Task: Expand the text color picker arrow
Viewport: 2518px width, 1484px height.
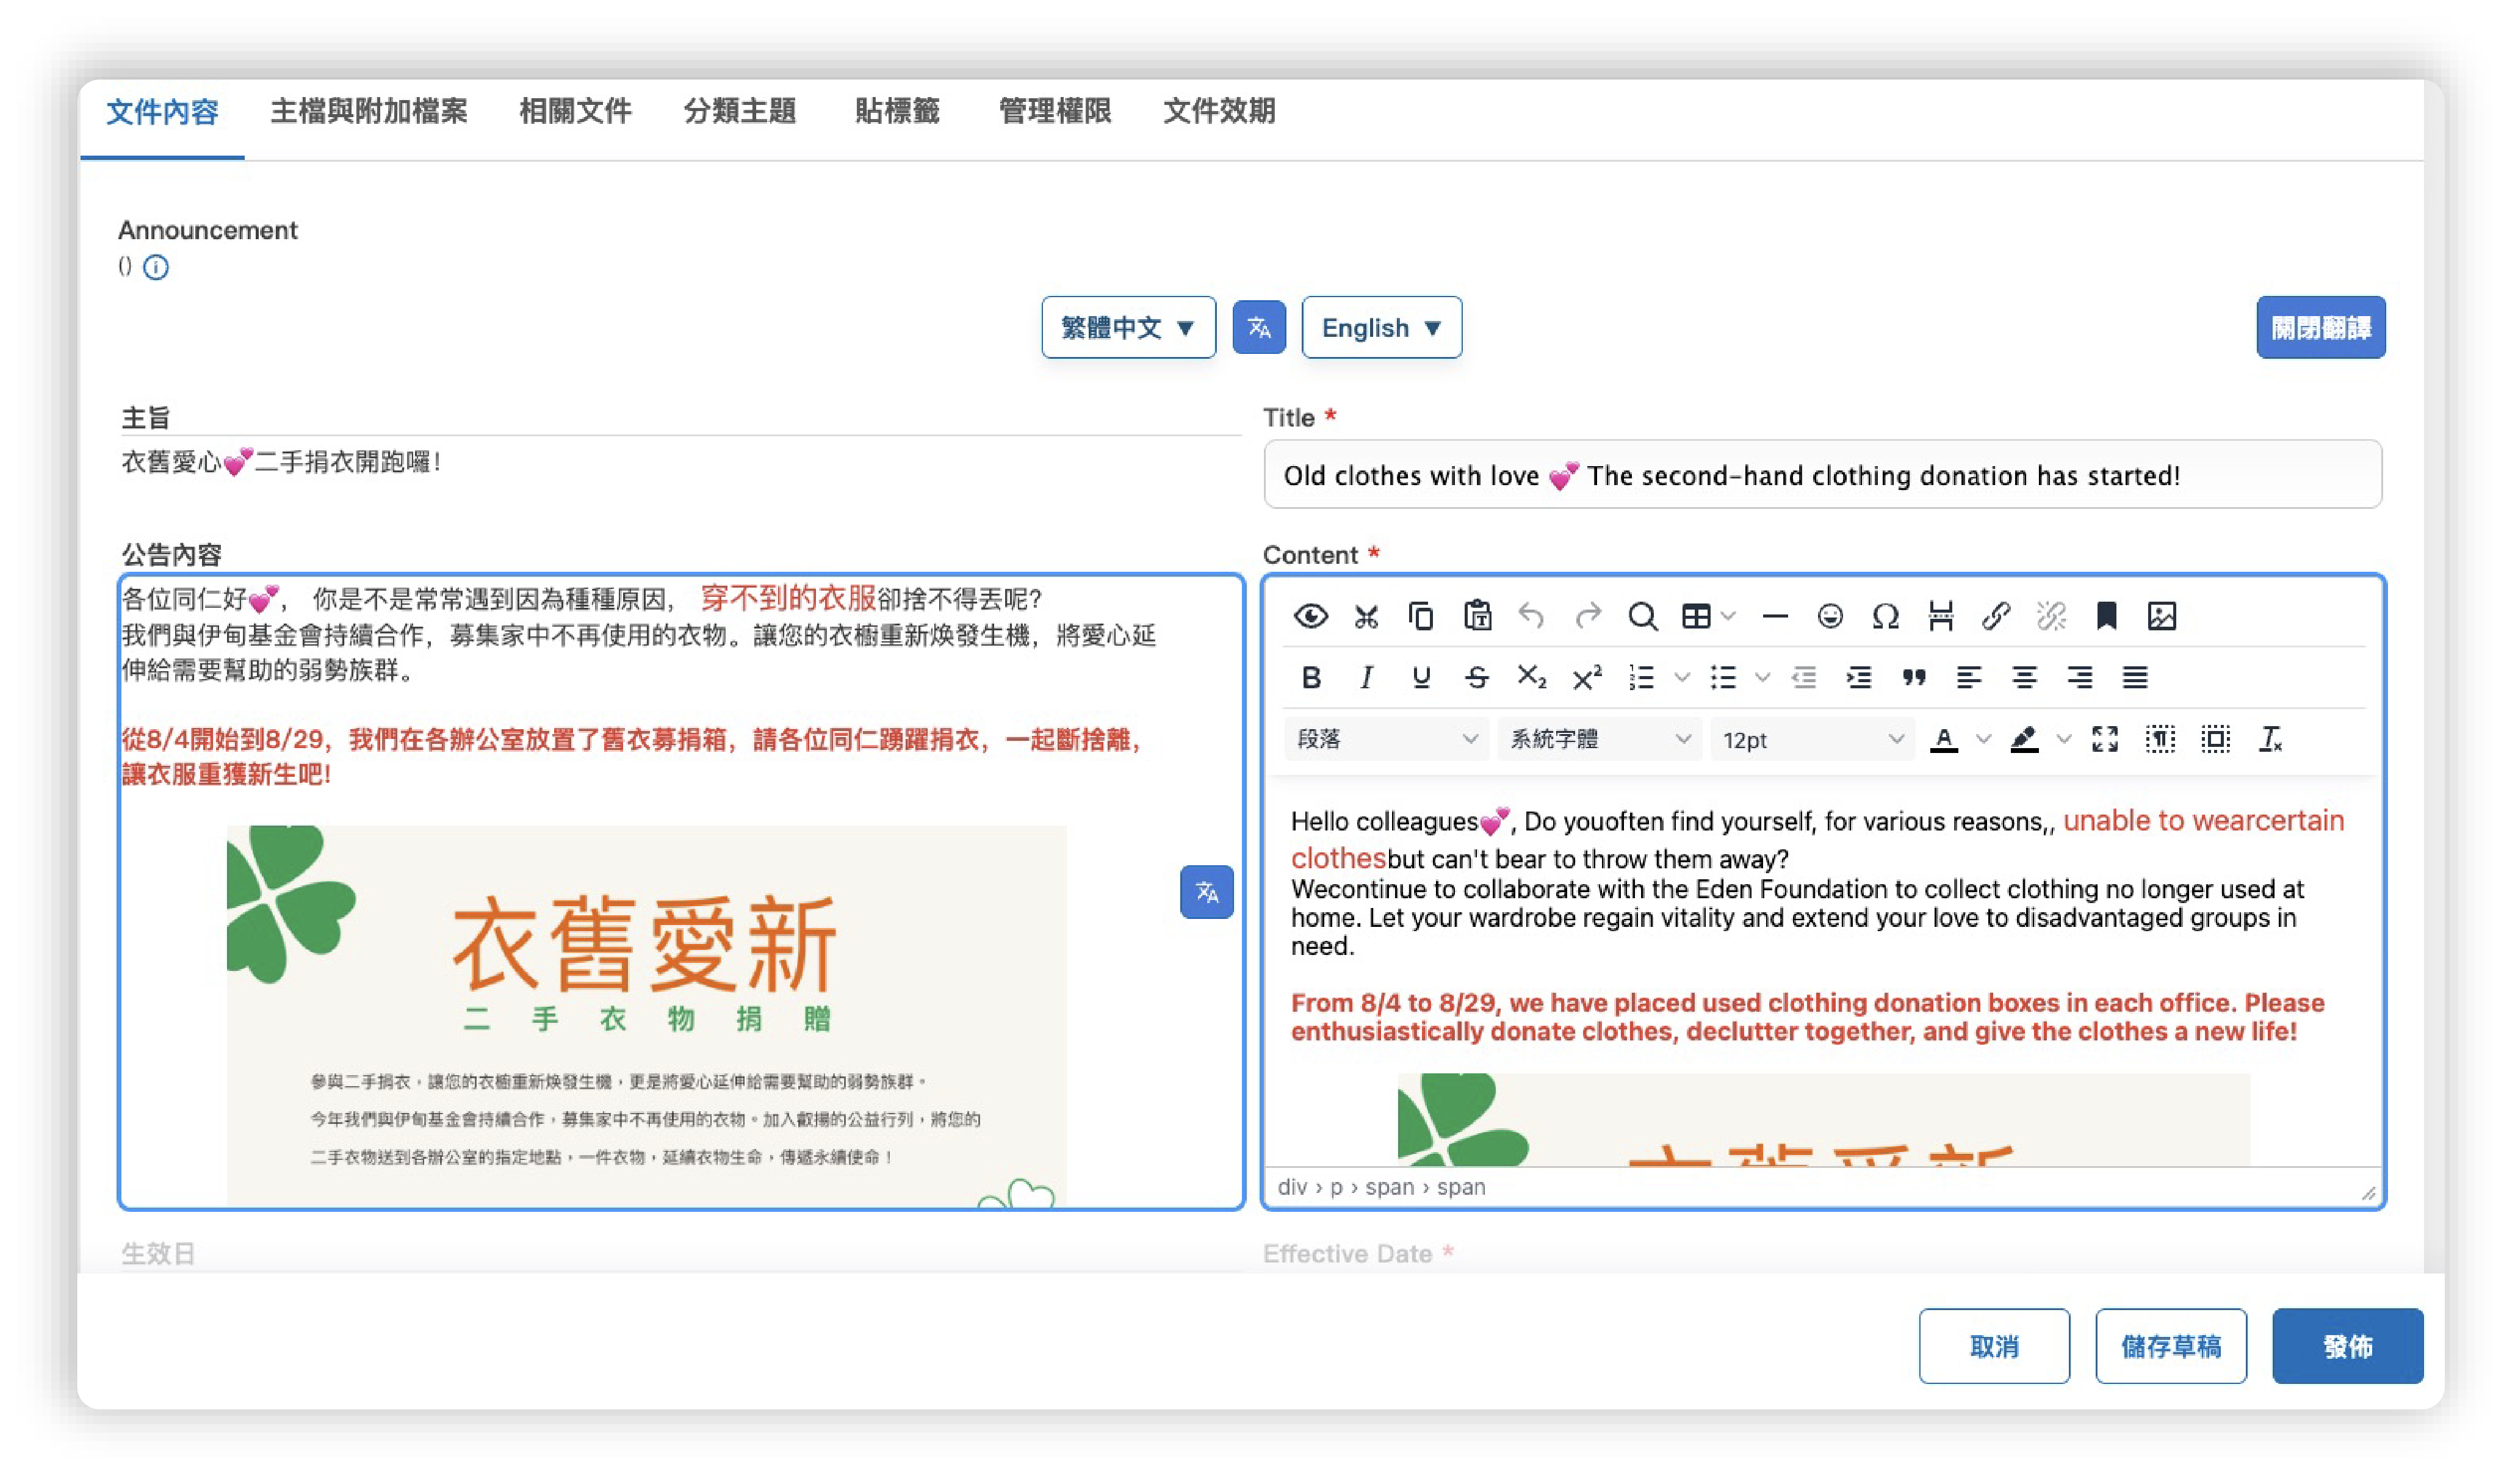Action: coord(1984,739)
